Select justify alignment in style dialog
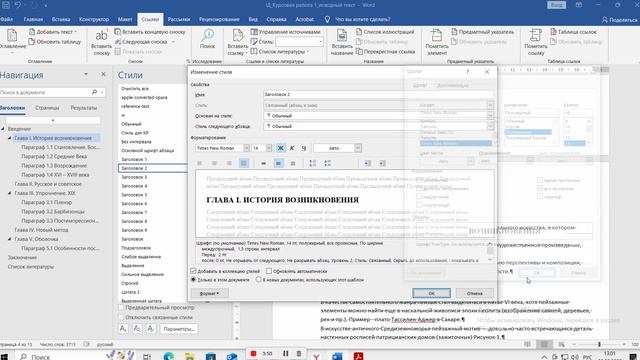The width and height of the screenshot is (640, 360). pos(244,163)
